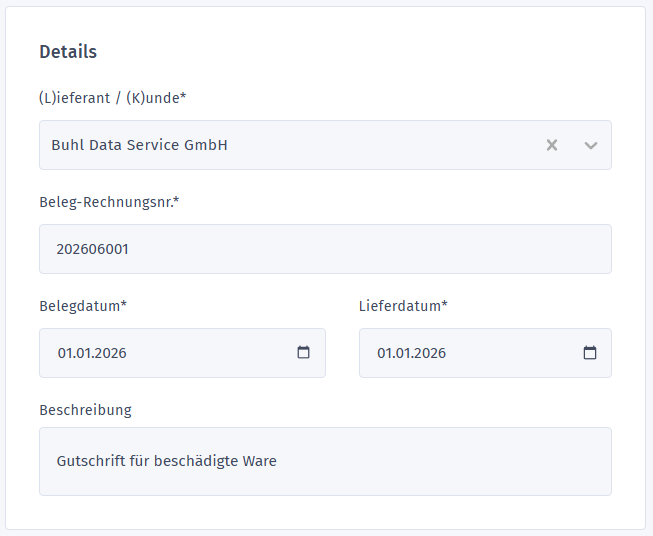This screenshot has width=653, height=536.
Task: Expand the Lieferant / Kunde dropdown chevron
Action: click(591, 145)
